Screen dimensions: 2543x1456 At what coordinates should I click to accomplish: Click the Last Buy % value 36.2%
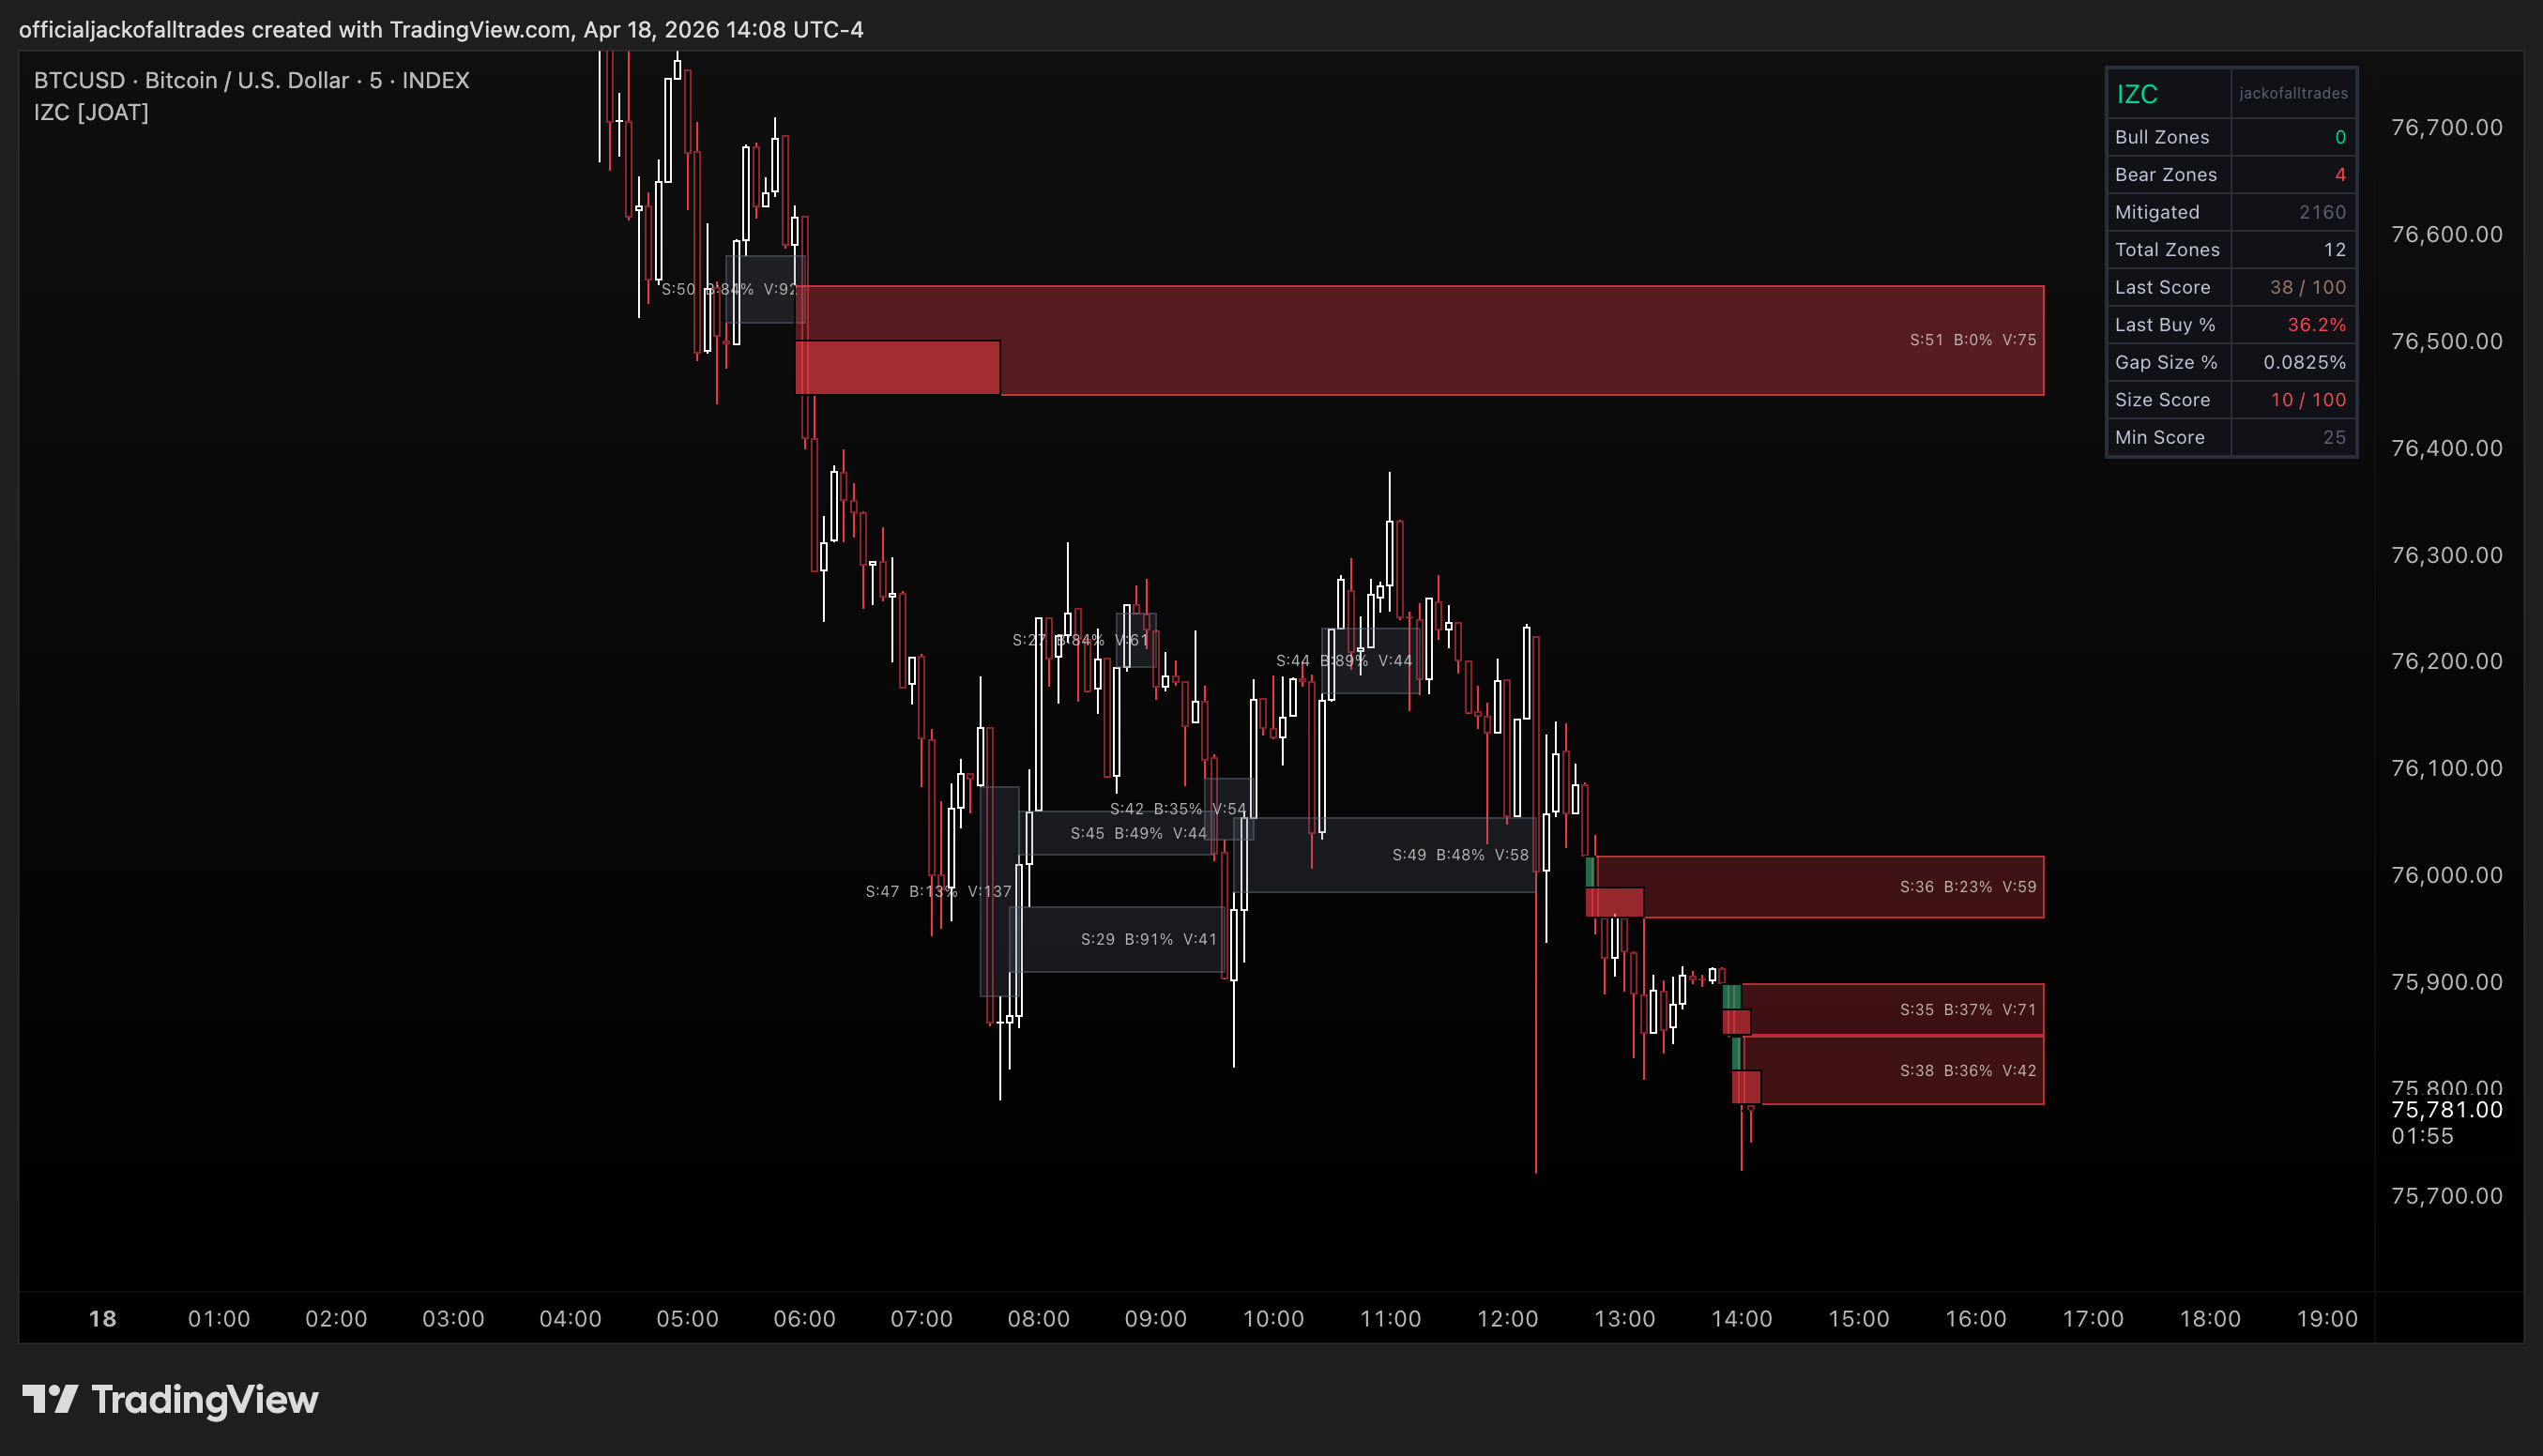(x=2316, y=324)
